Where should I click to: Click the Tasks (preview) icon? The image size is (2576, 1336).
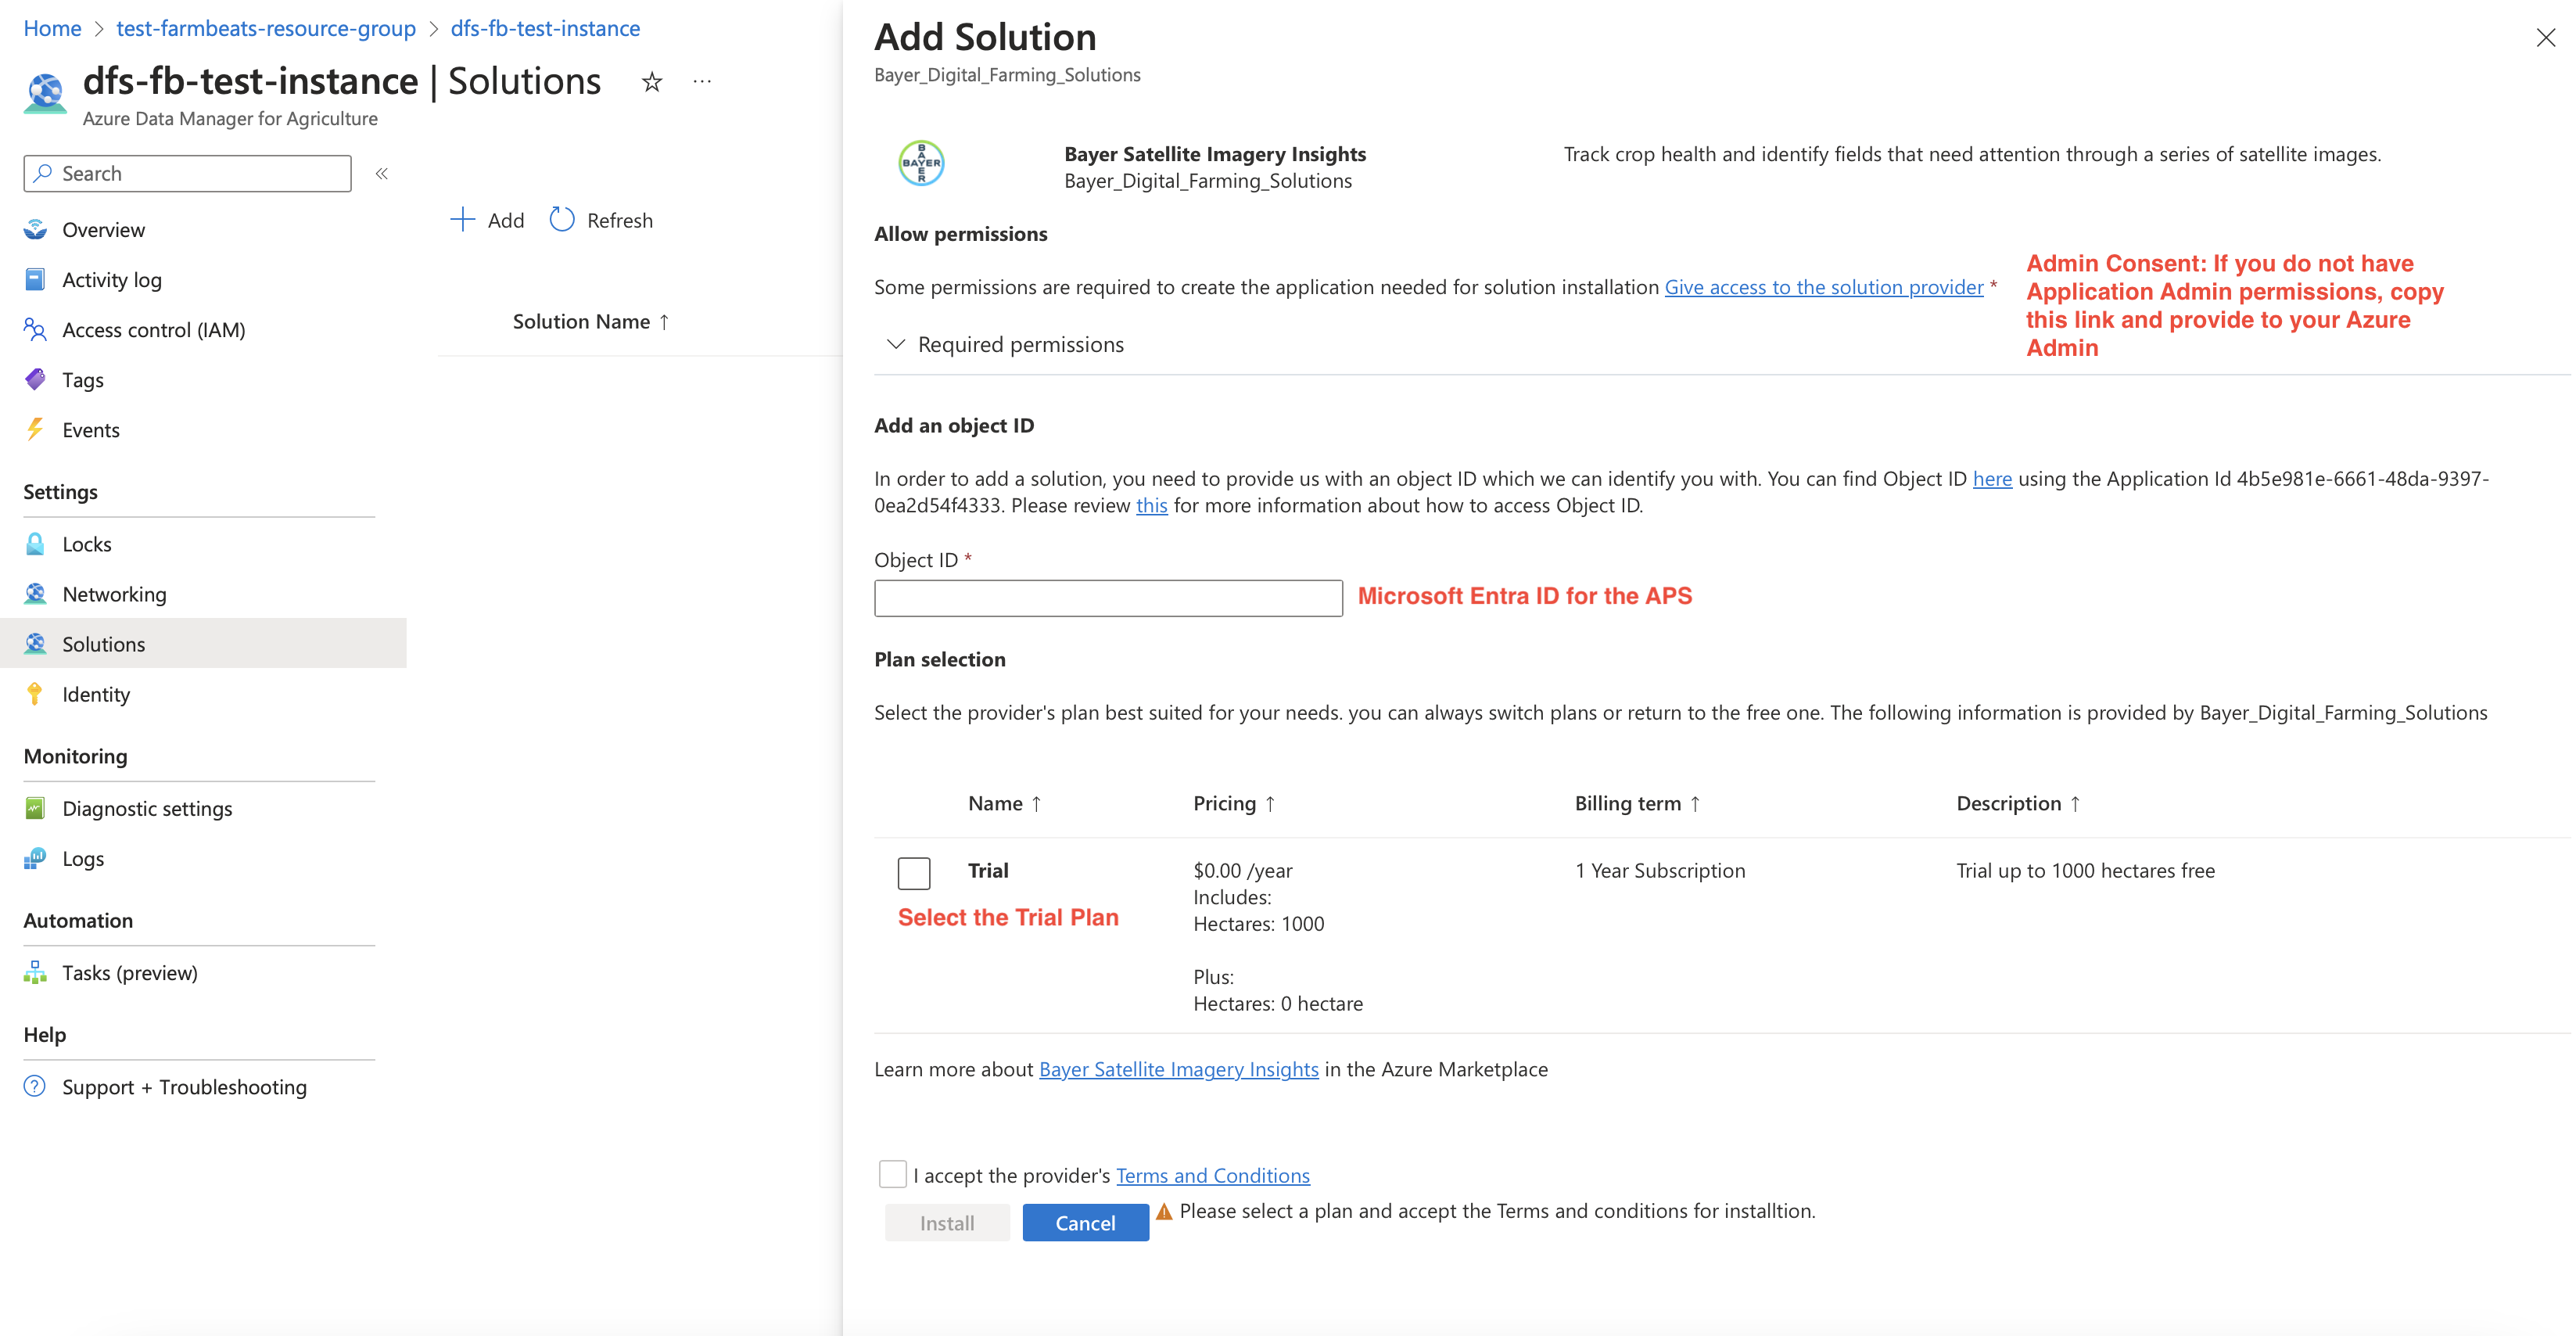point(35,973)
